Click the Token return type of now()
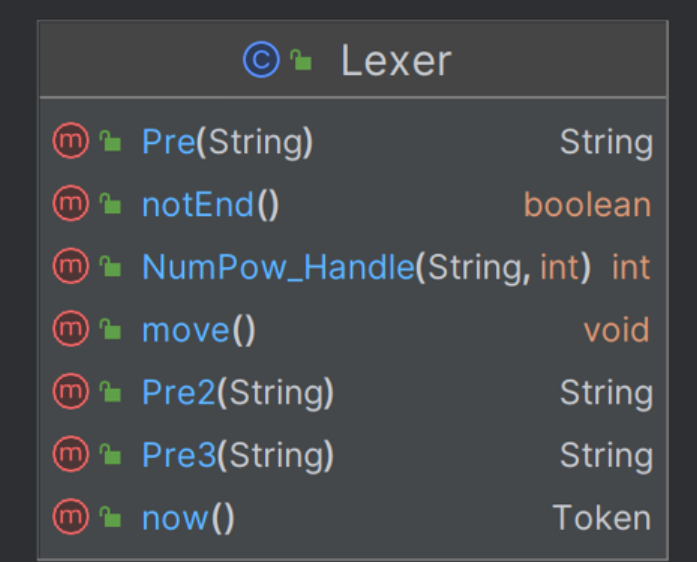Image resolution: width=697 pixels, height=562 pixels. 602,518
